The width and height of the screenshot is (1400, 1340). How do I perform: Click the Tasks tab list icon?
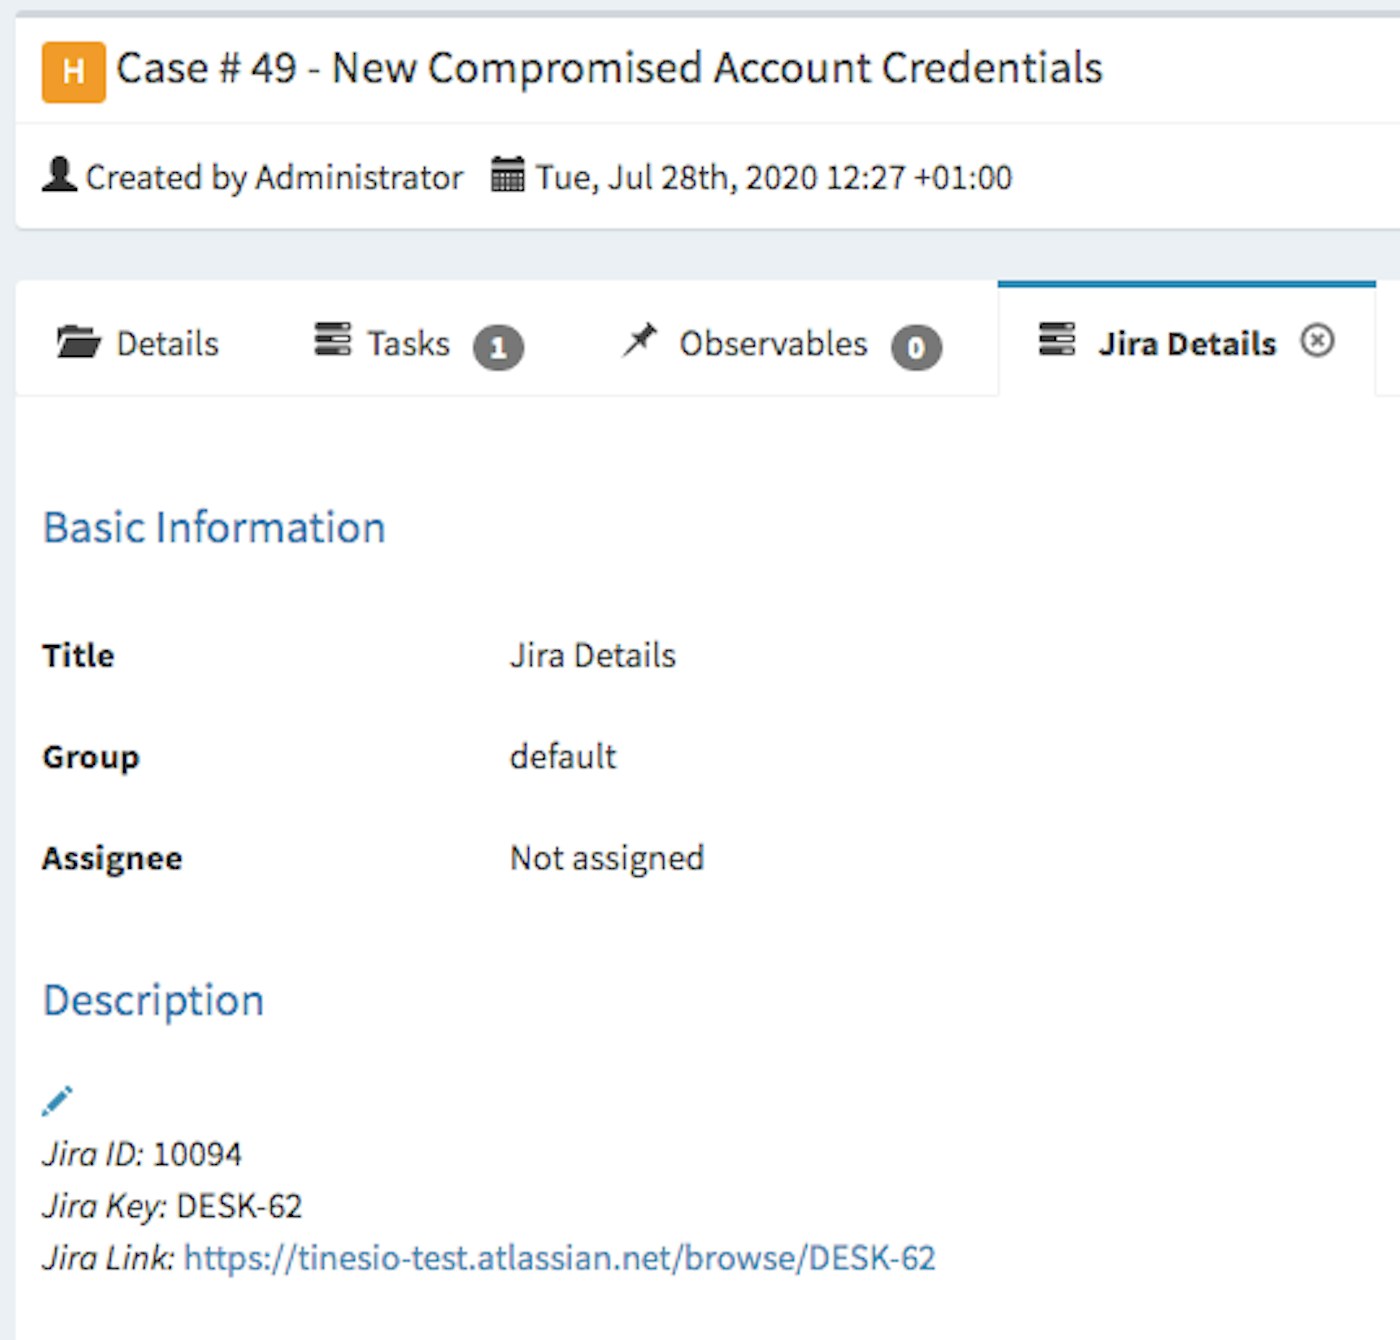[333, 340]
